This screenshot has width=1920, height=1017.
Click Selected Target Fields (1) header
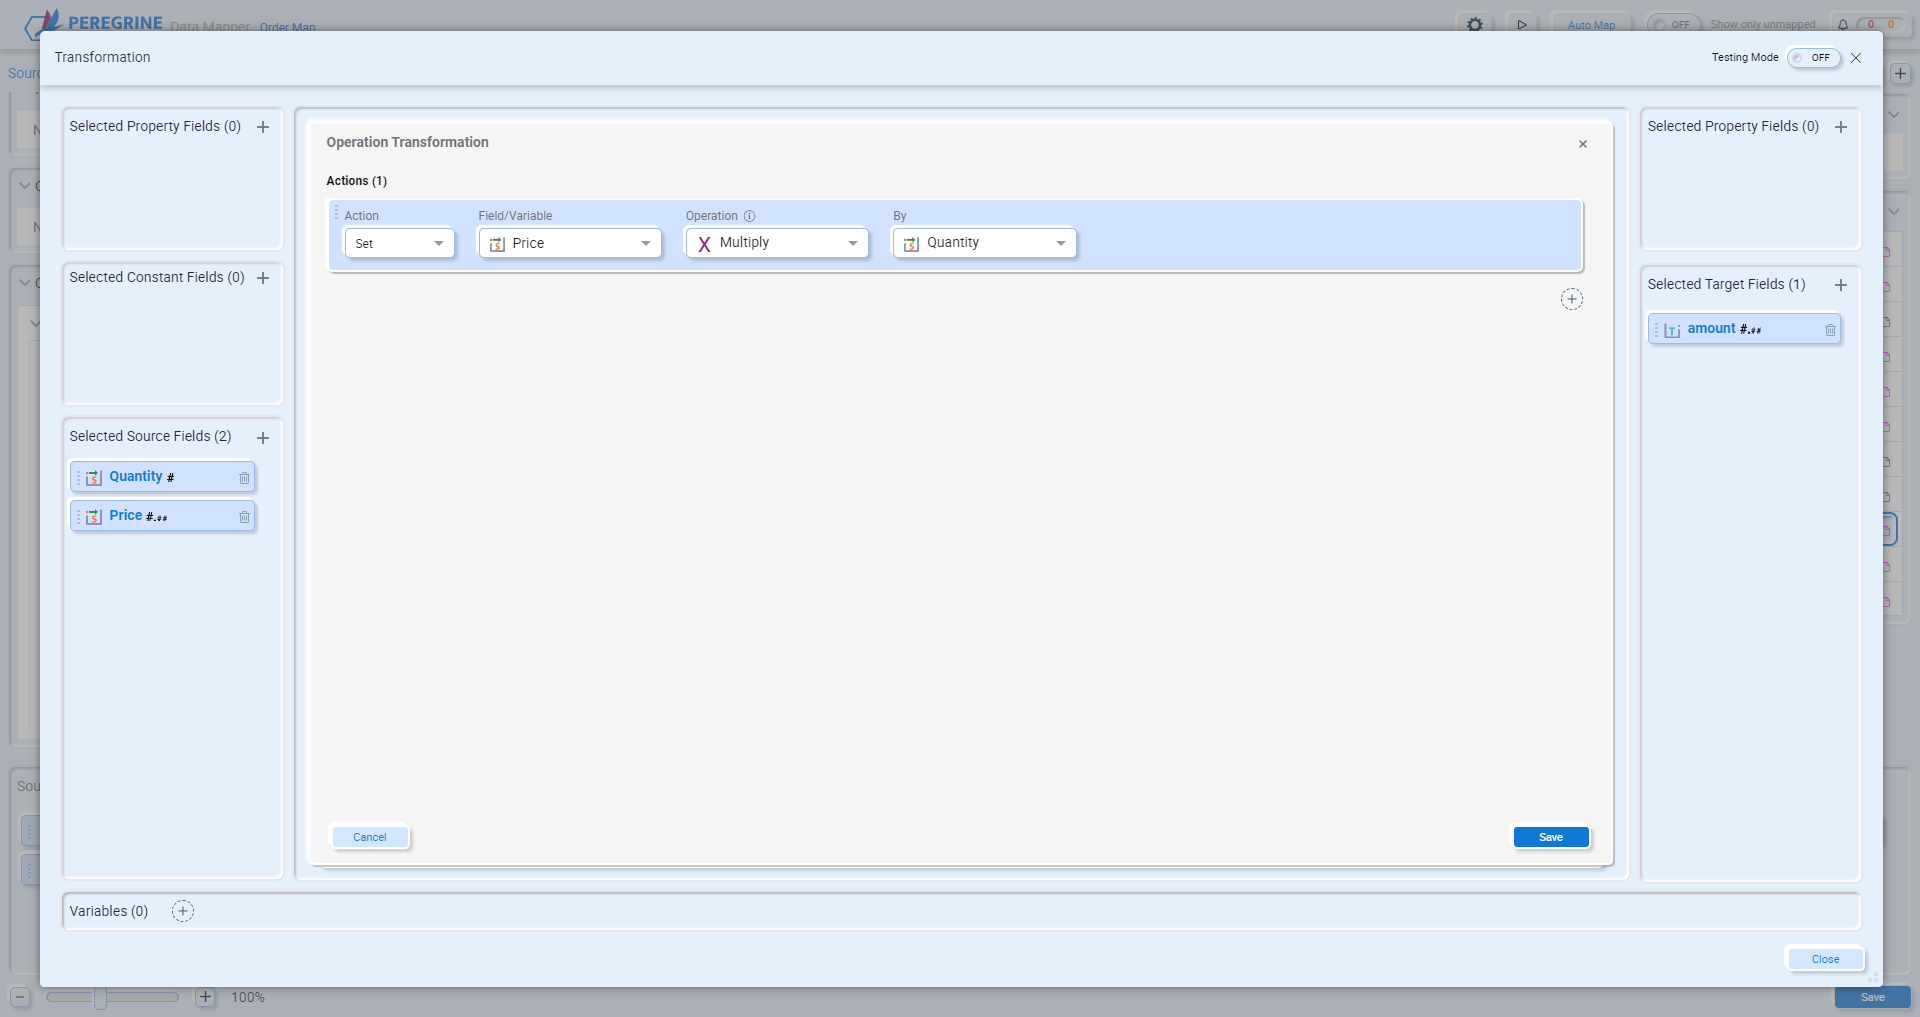1726,284
